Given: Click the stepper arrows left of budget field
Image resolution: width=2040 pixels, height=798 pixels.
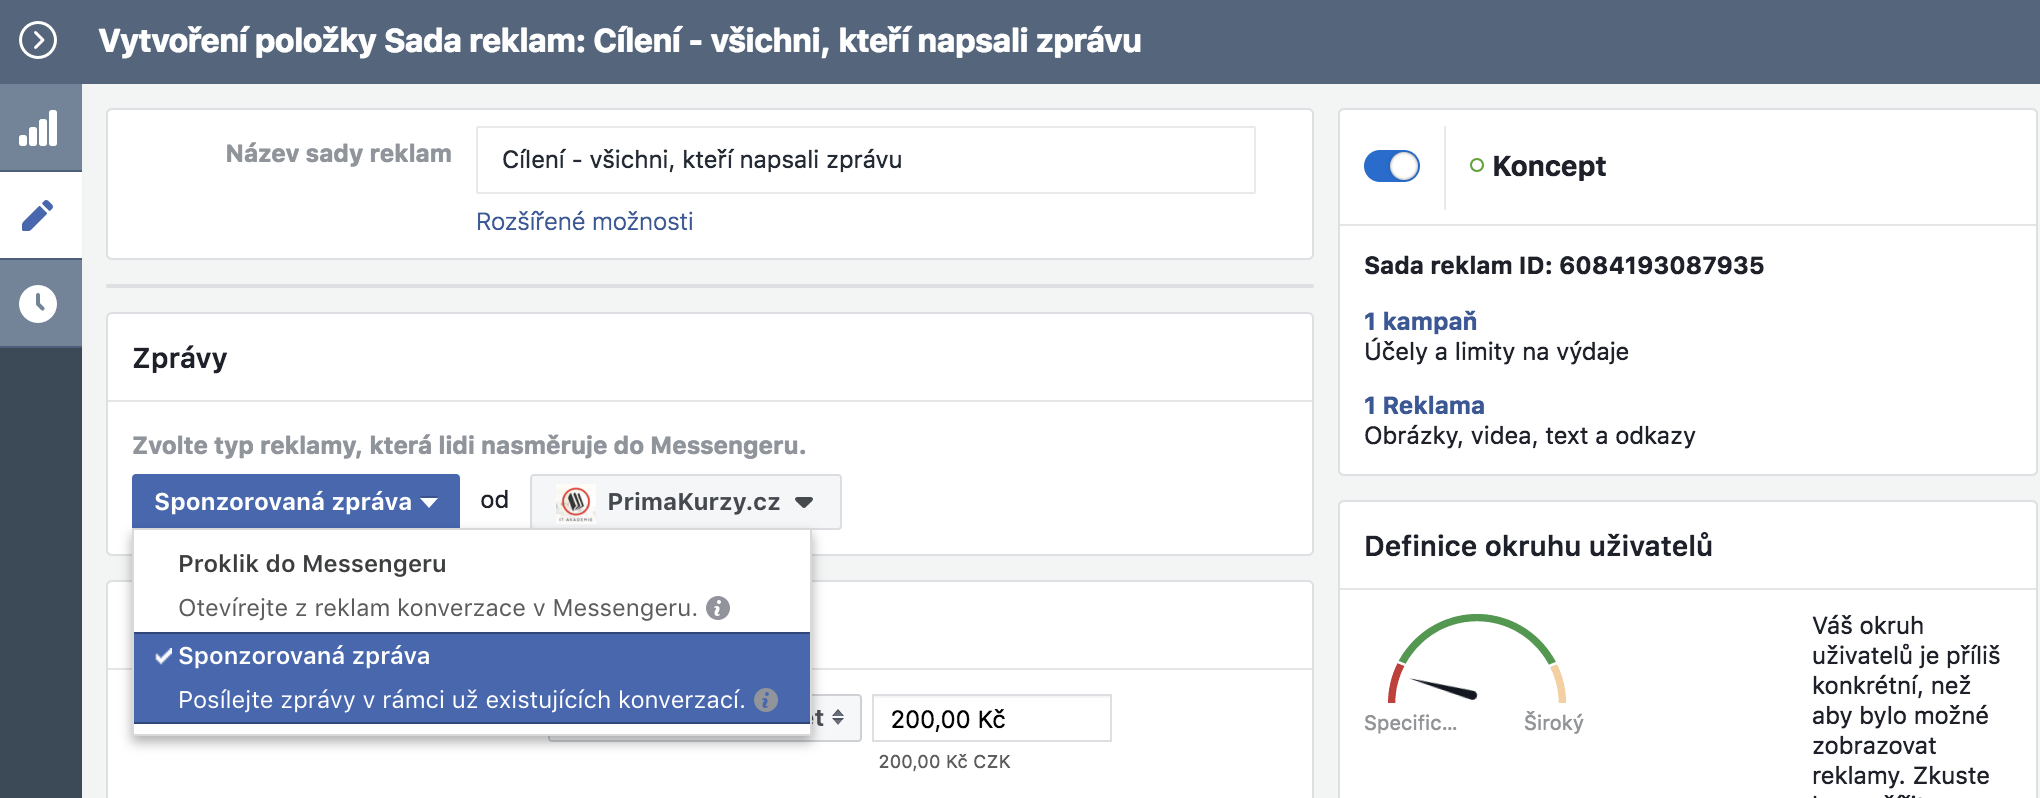Looking at the screenshot, I should pos(836,718).
